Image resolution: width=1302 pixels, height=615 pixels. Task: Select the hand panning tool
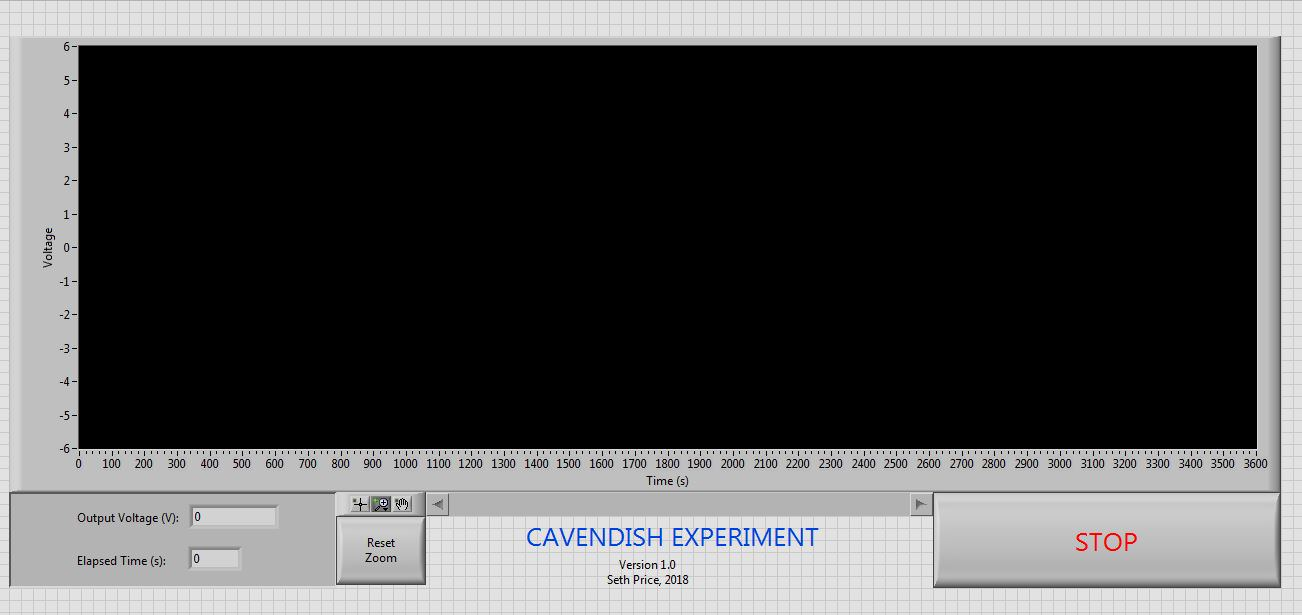click(402, 504)
